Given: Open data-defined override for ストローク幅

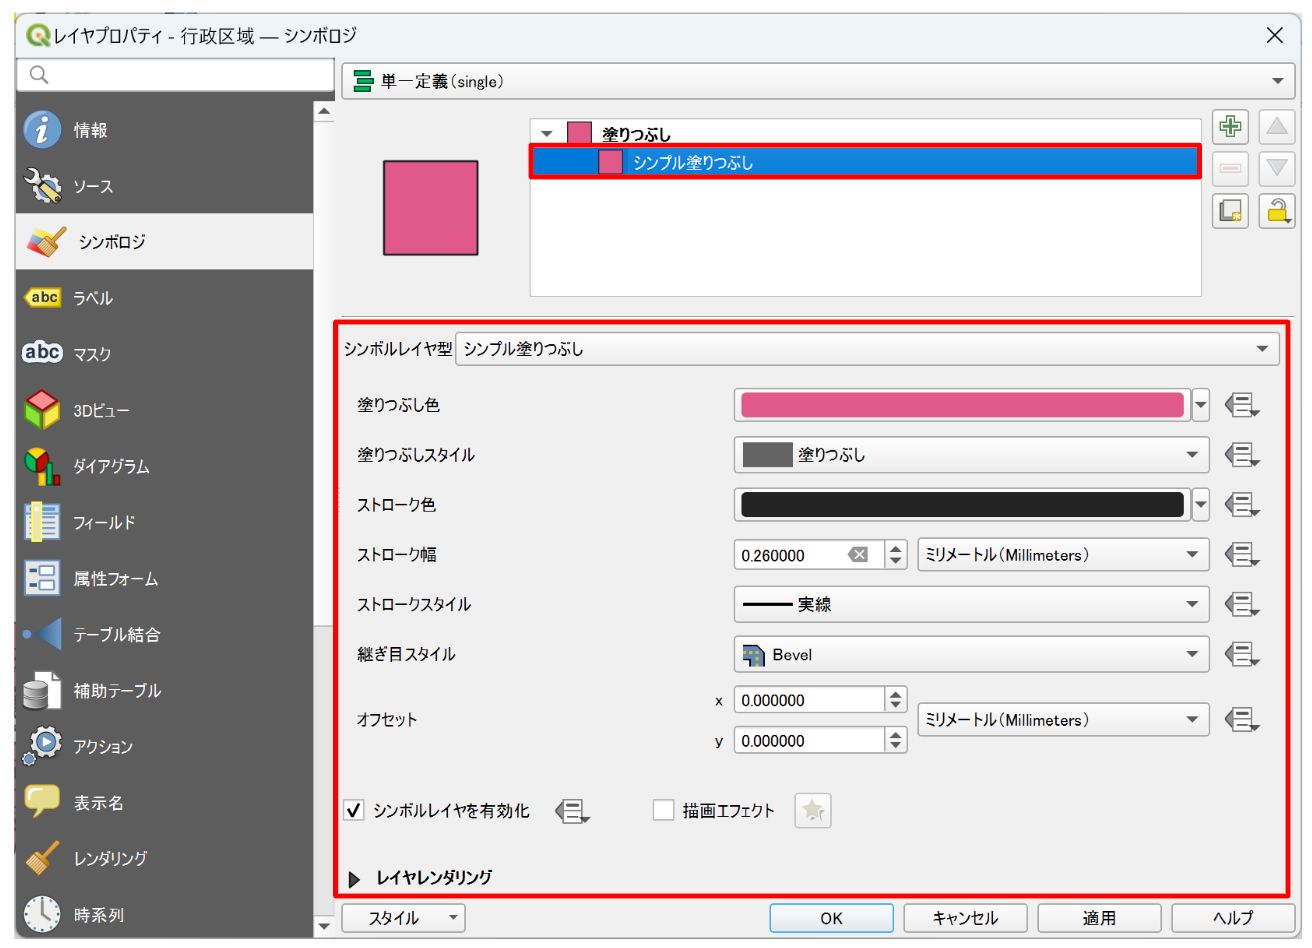Looking at the screenshot, I should coord(1242,555).
